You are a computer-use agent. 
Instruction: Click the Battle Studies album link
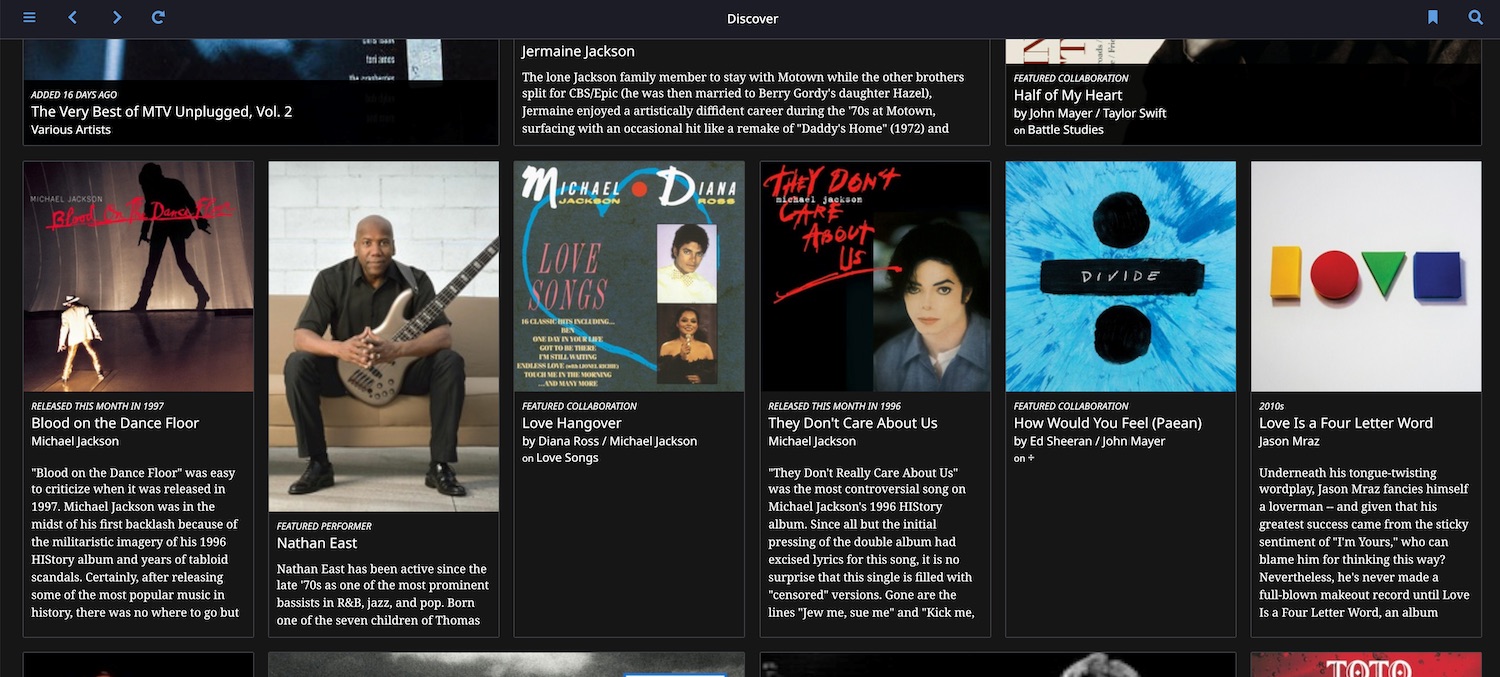coord(1065,130)
